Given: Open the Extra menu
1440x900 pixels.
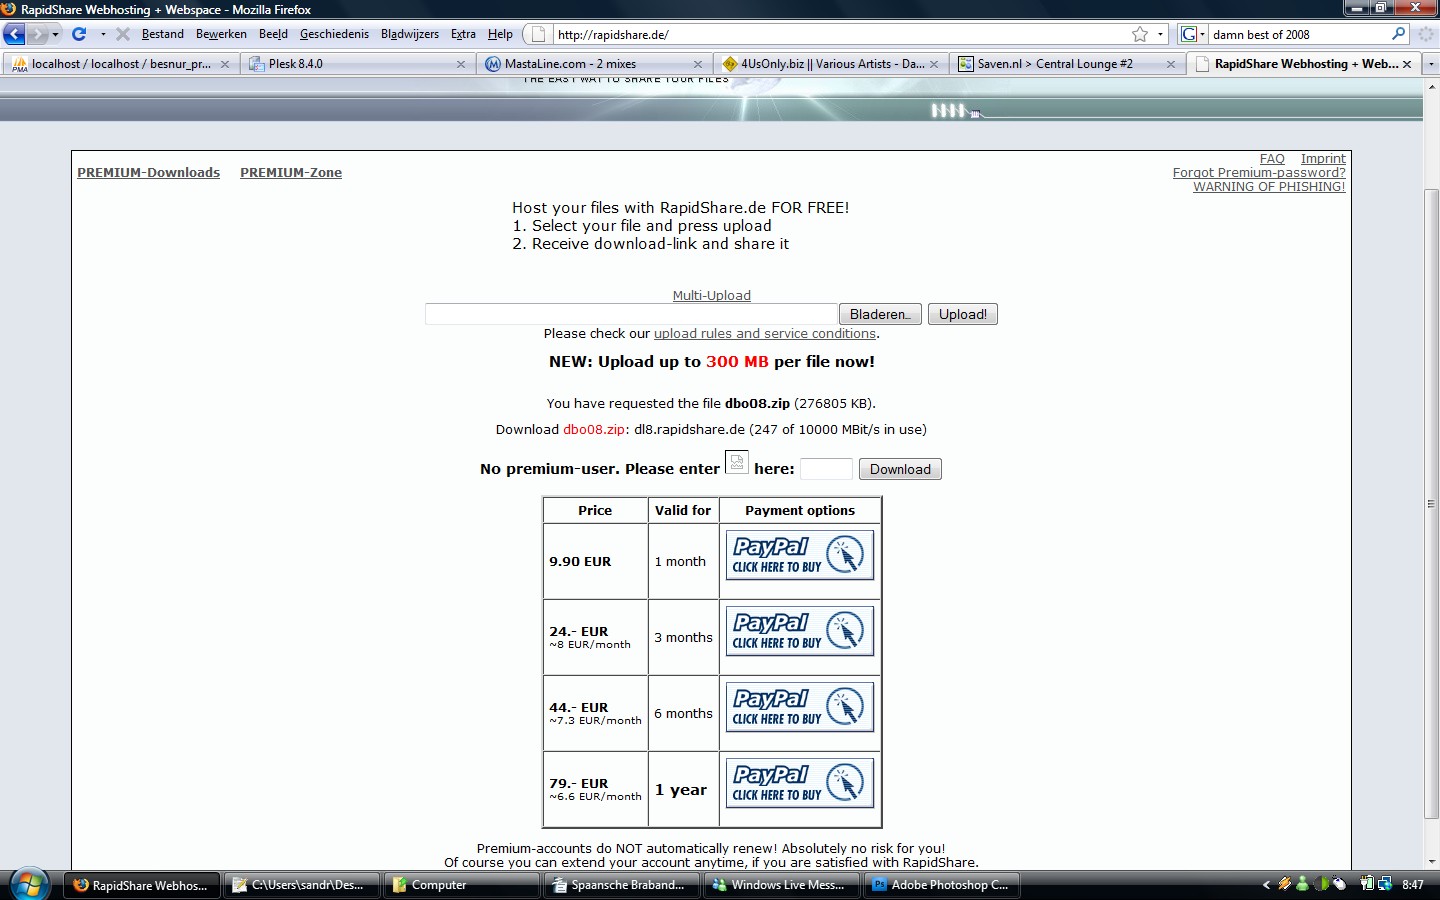Looking at the screenshot, I should point(463,34).
